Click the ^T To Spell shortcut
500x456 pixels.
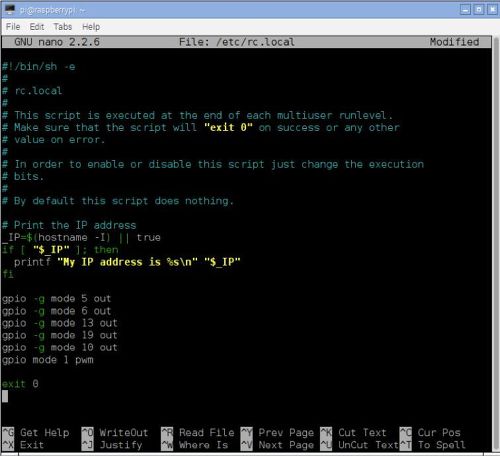click(x=433, y=445)
